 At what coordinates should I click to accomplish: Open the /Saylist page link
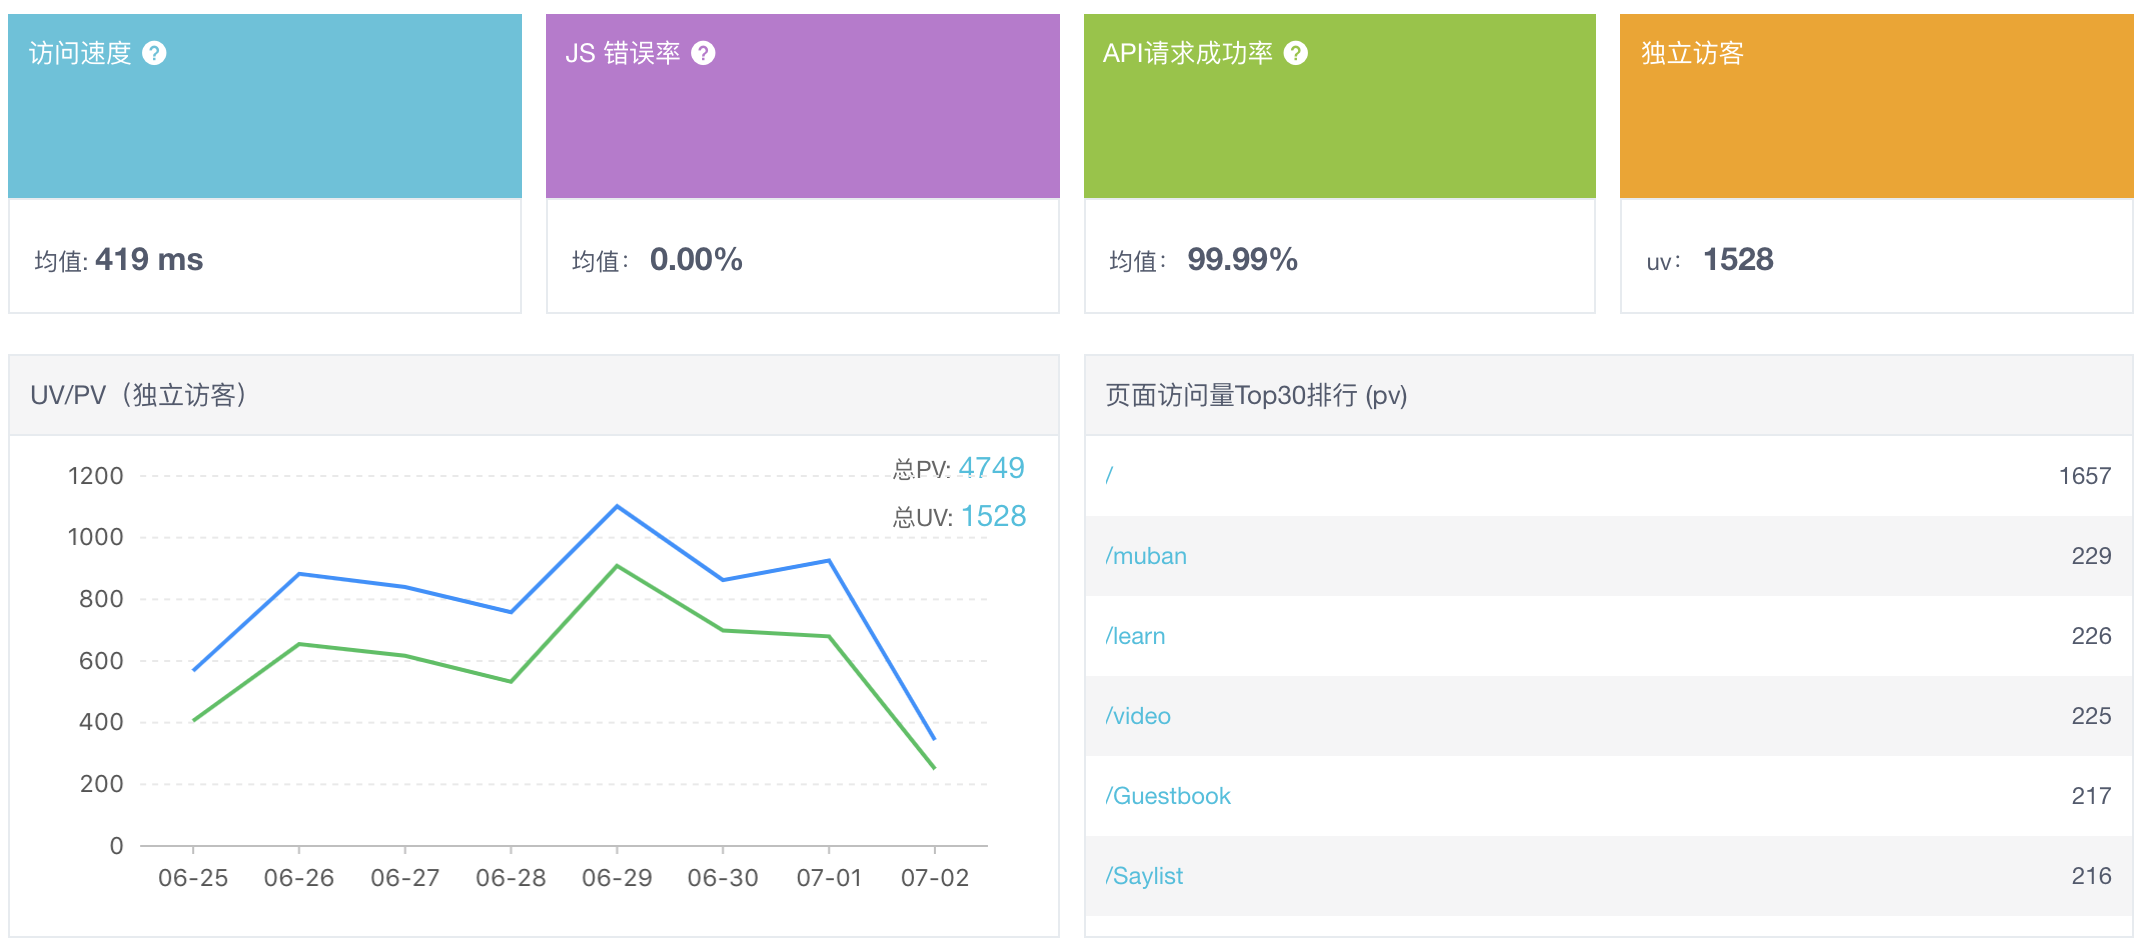click(1144, 876)
